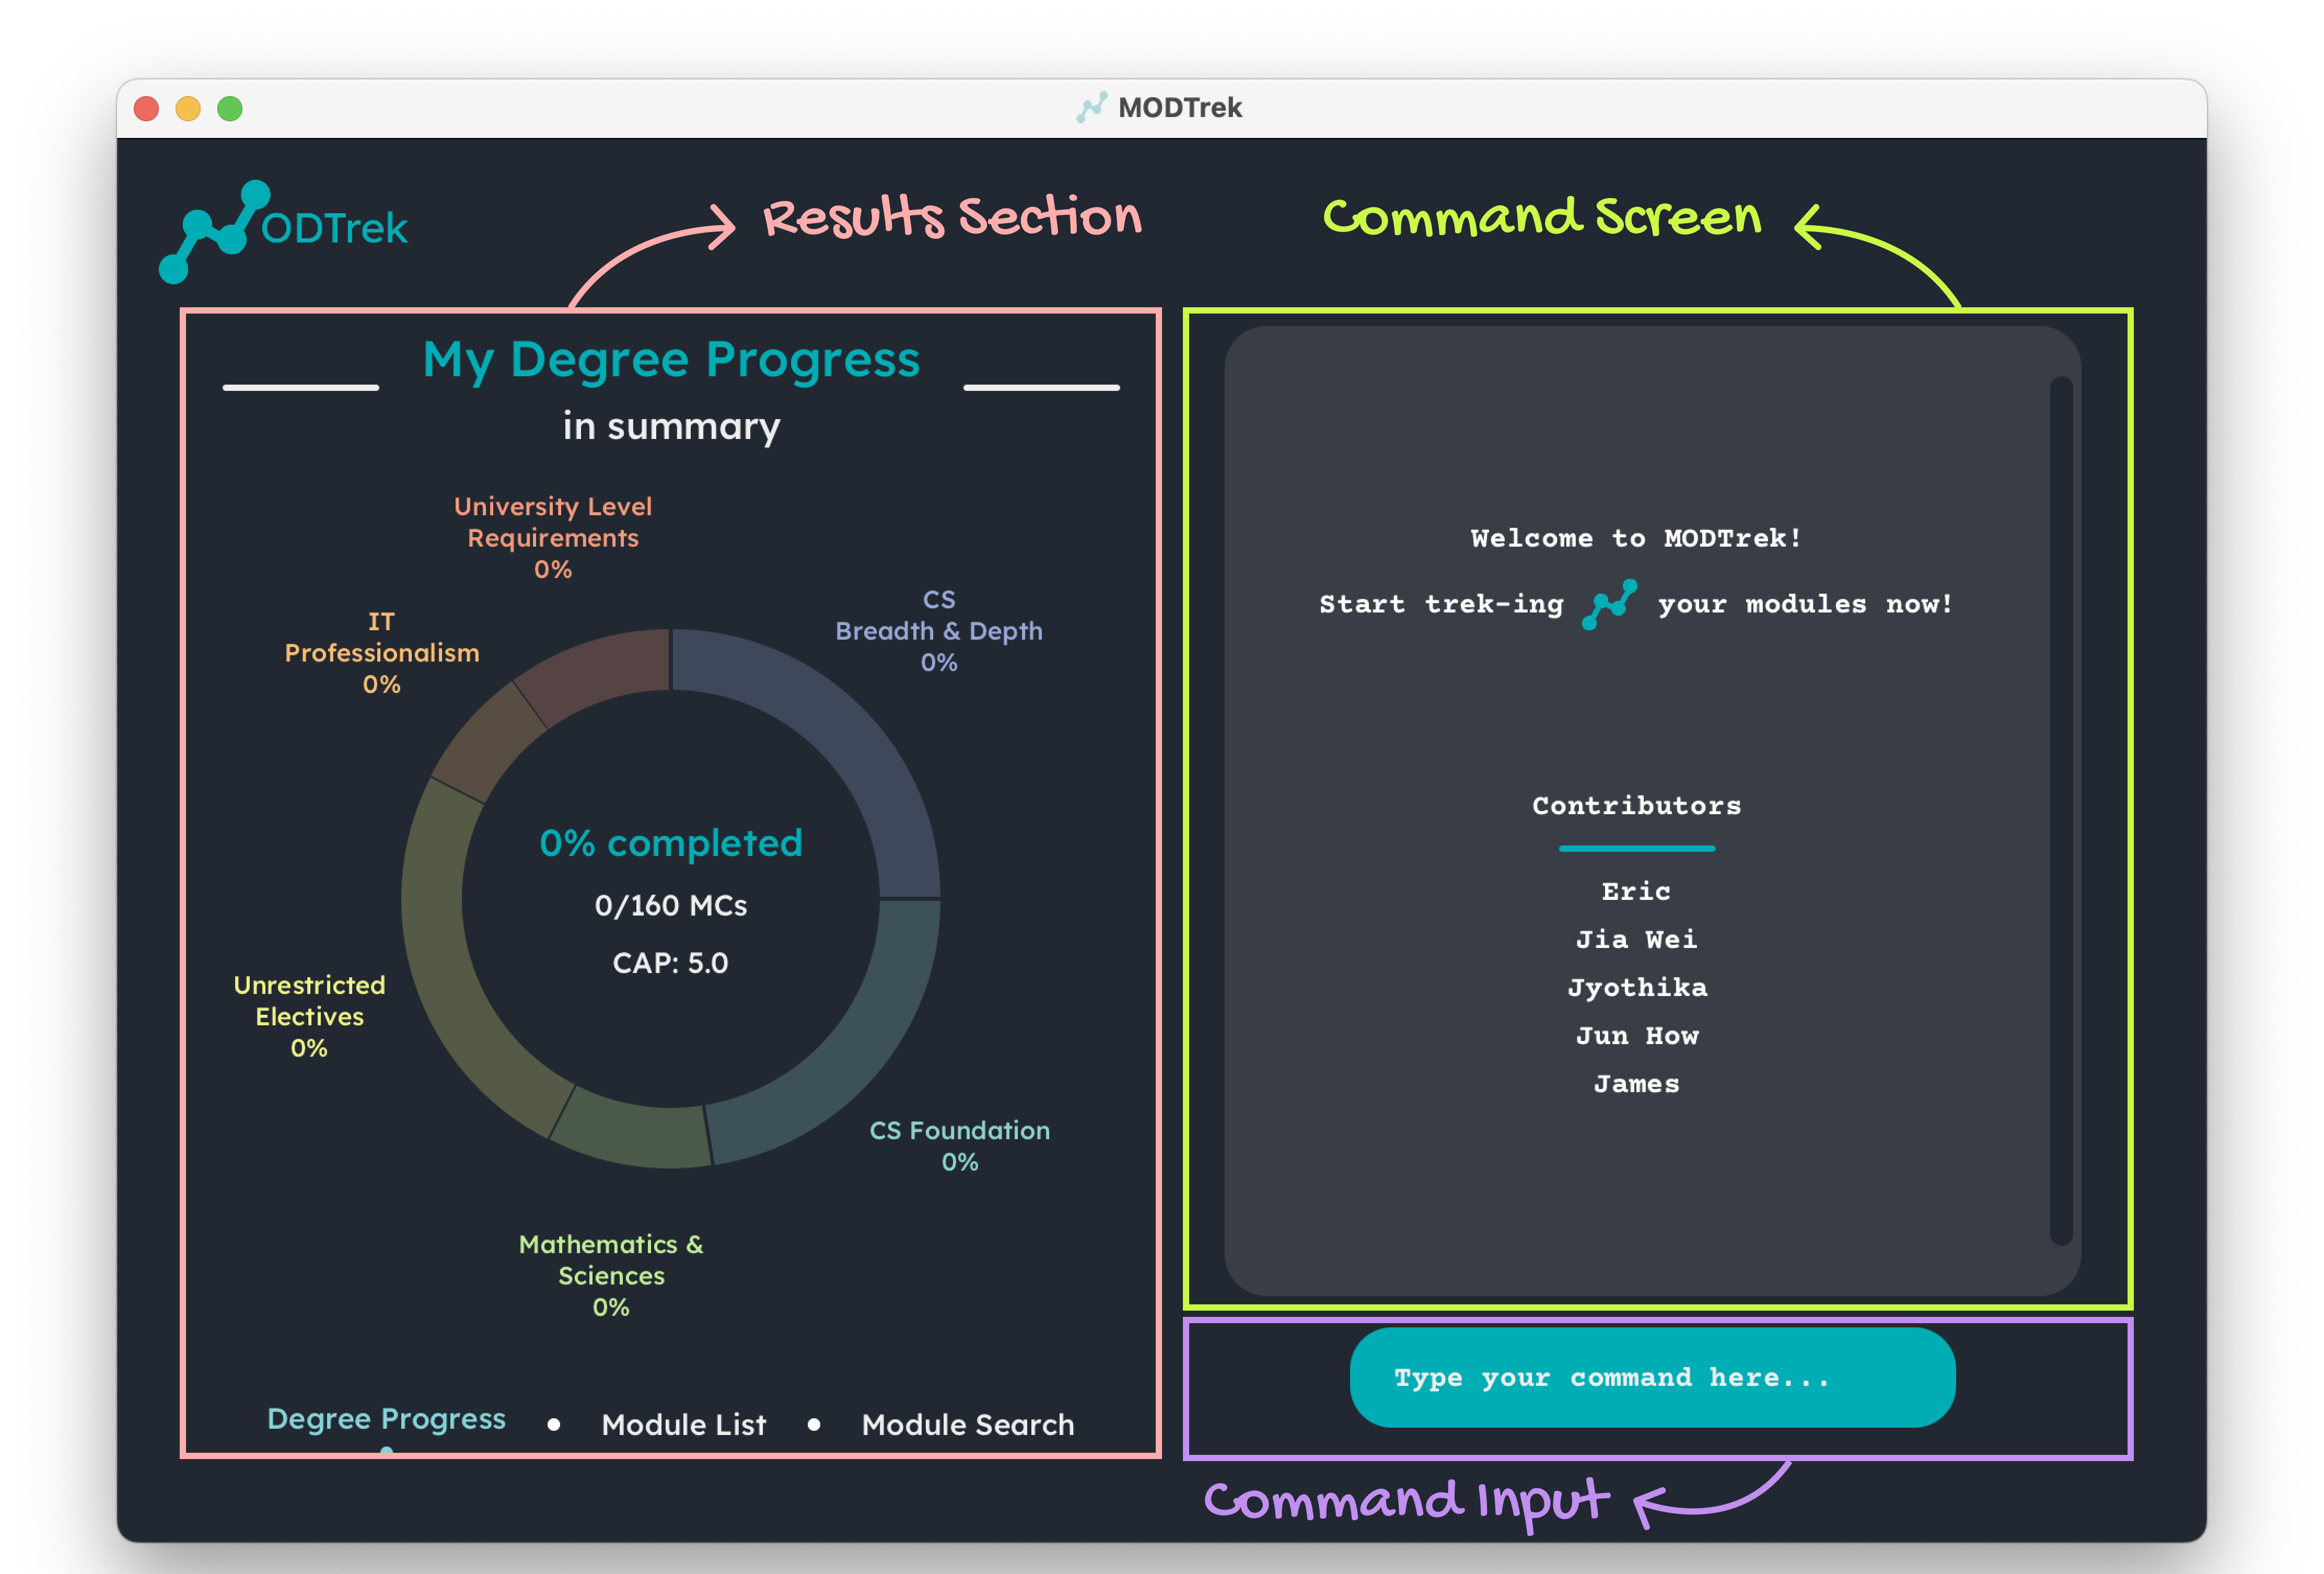
Task: Click the 'CS Breadth & Depth 0%' label
Action: click(x=939, y=631)
